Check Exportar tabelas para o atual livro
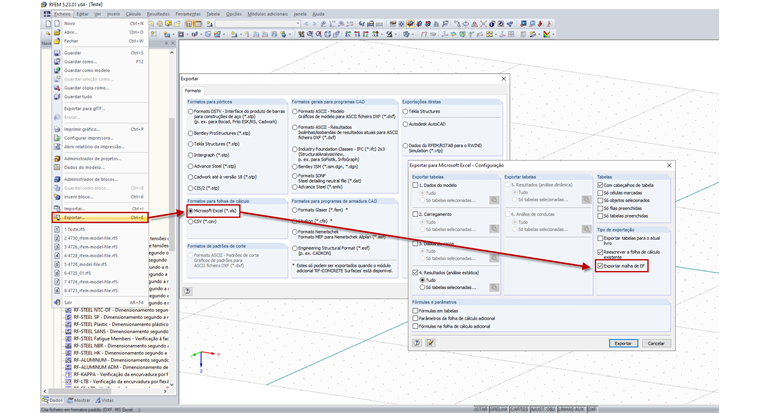760x413 pixels. click(601, 238)
